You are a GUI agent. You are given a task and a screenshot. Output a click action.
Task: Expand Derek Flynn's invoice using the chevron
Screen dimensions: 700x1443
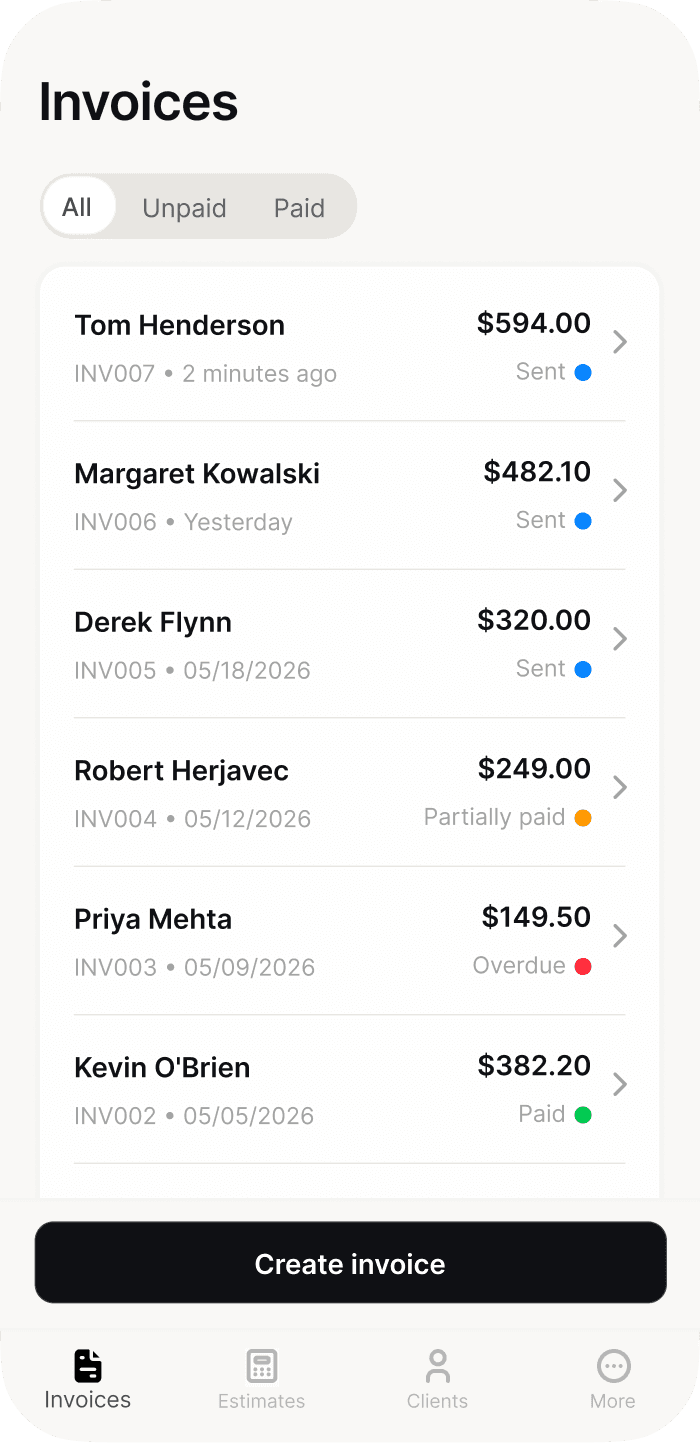pos(619,639)
